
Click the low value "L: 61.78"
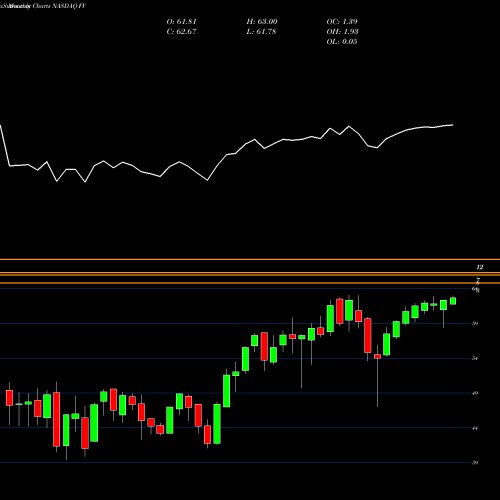click(x=261, y=32)
